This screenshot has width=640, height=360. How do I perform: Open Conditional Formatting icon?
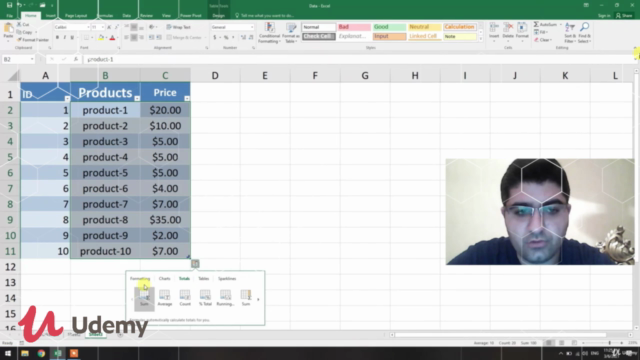coord(269,28)
